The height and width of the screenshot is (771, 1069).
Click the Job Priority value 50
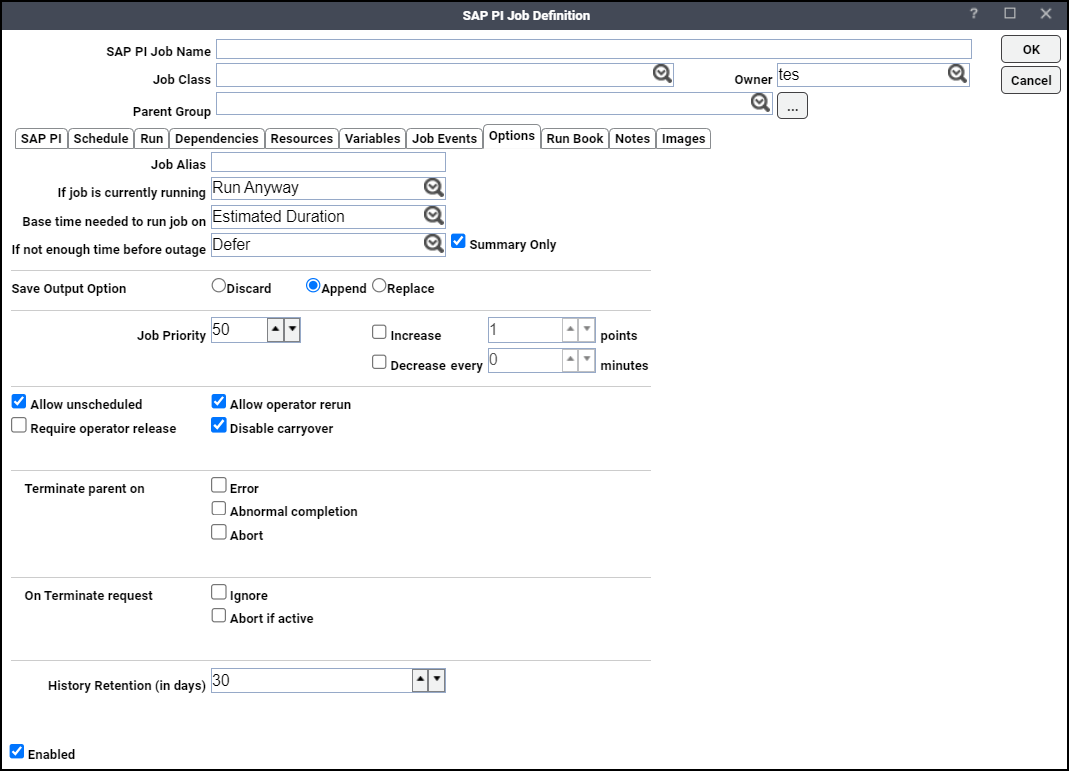point(239,330)
